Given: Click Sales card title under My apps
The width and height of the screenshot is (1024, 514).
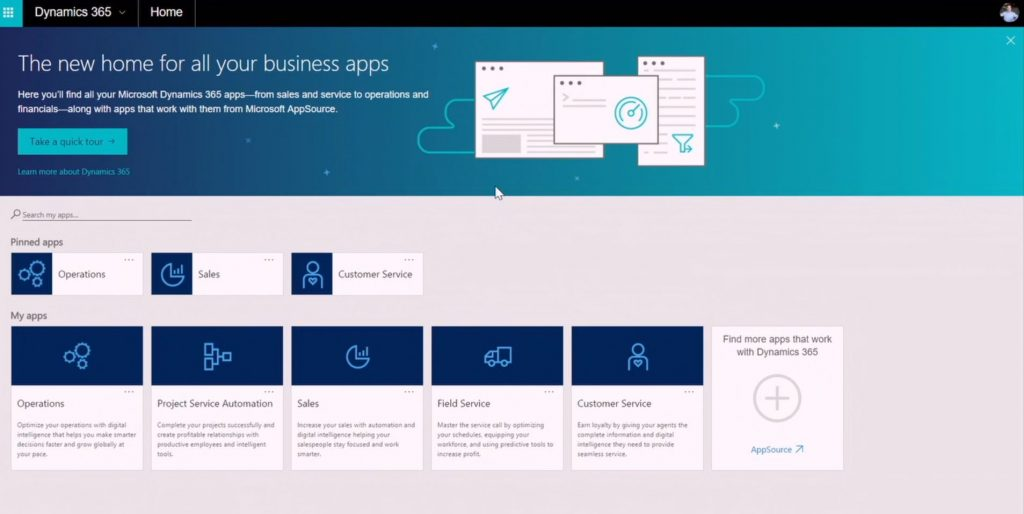Looking at the screenshot, I should coord(308,404).
